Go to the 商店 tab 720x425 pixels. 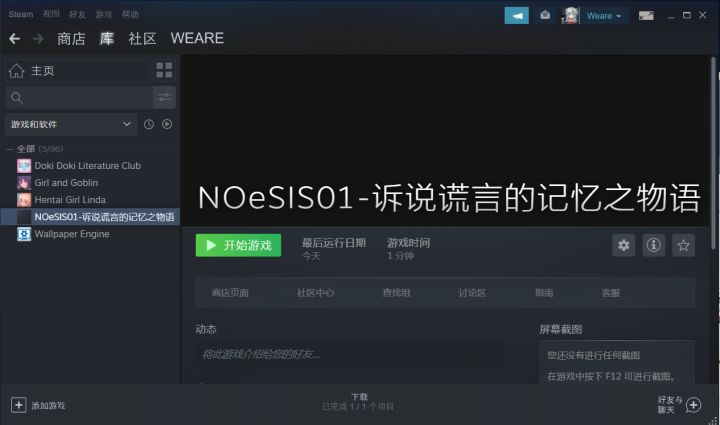click(x=71, y=39)
